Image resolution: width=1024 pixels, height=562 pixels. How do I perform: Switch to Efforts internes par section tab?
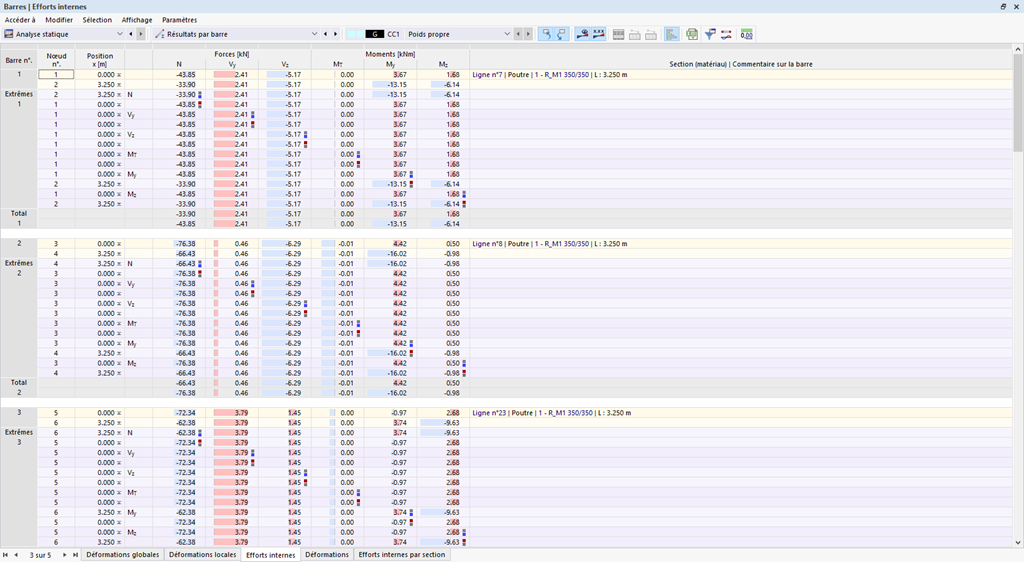402,555
